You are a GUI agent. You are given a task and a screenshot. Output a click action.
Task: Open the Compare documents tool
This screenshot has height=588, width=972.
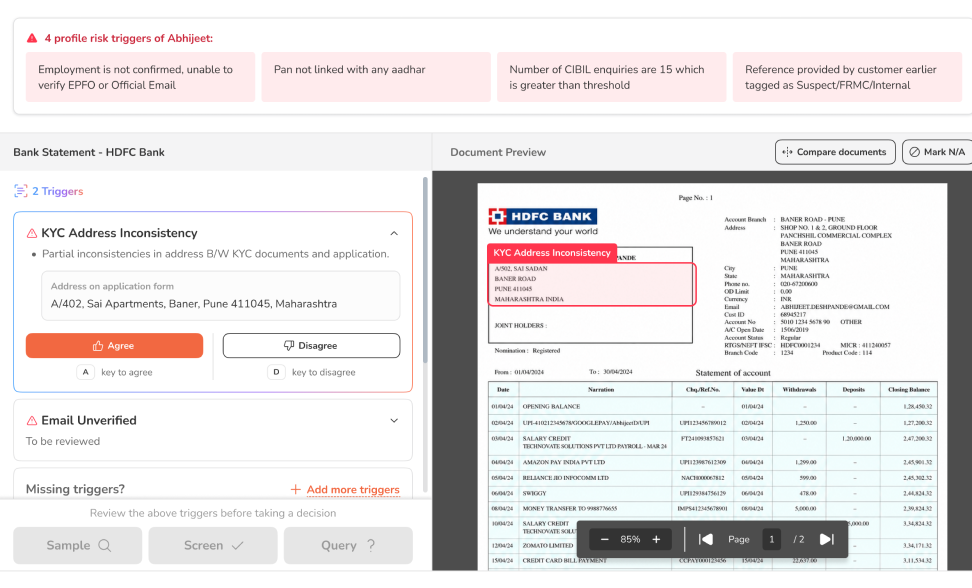(x=835, y=152)
